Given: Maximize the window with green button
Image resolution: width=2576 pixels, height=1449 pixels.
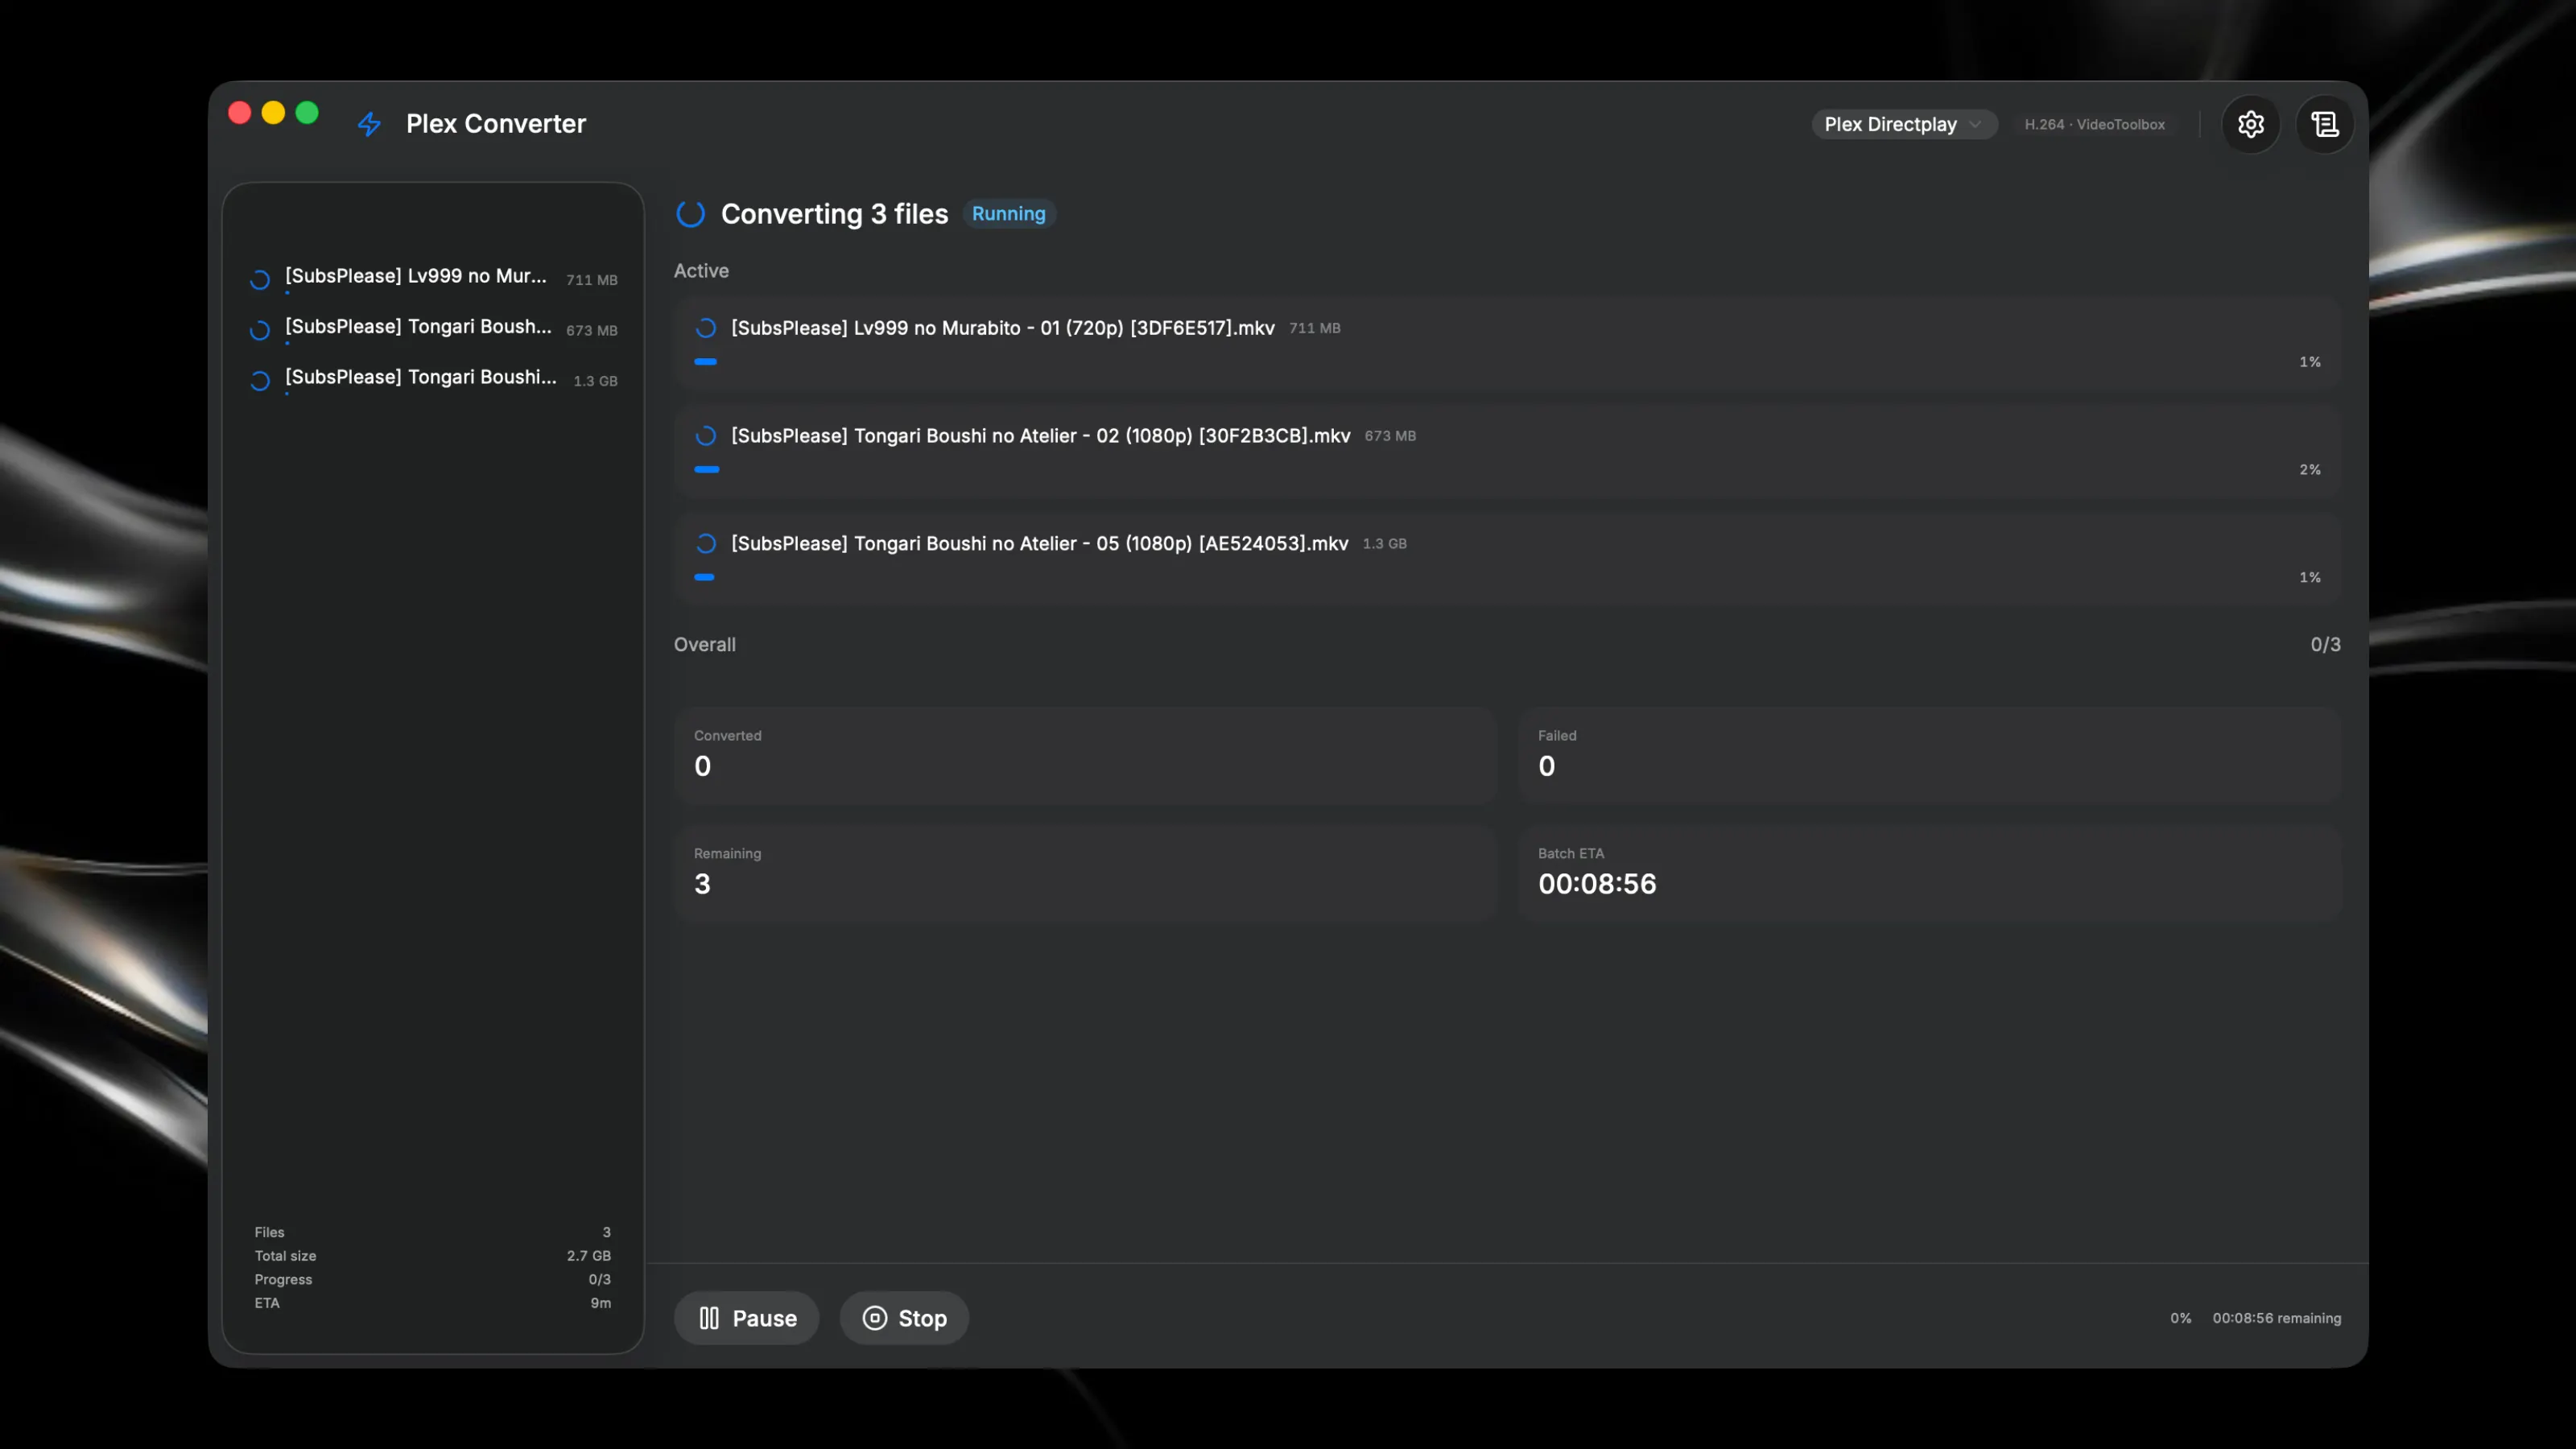Looking at the screenshot, I should (307, 112).
